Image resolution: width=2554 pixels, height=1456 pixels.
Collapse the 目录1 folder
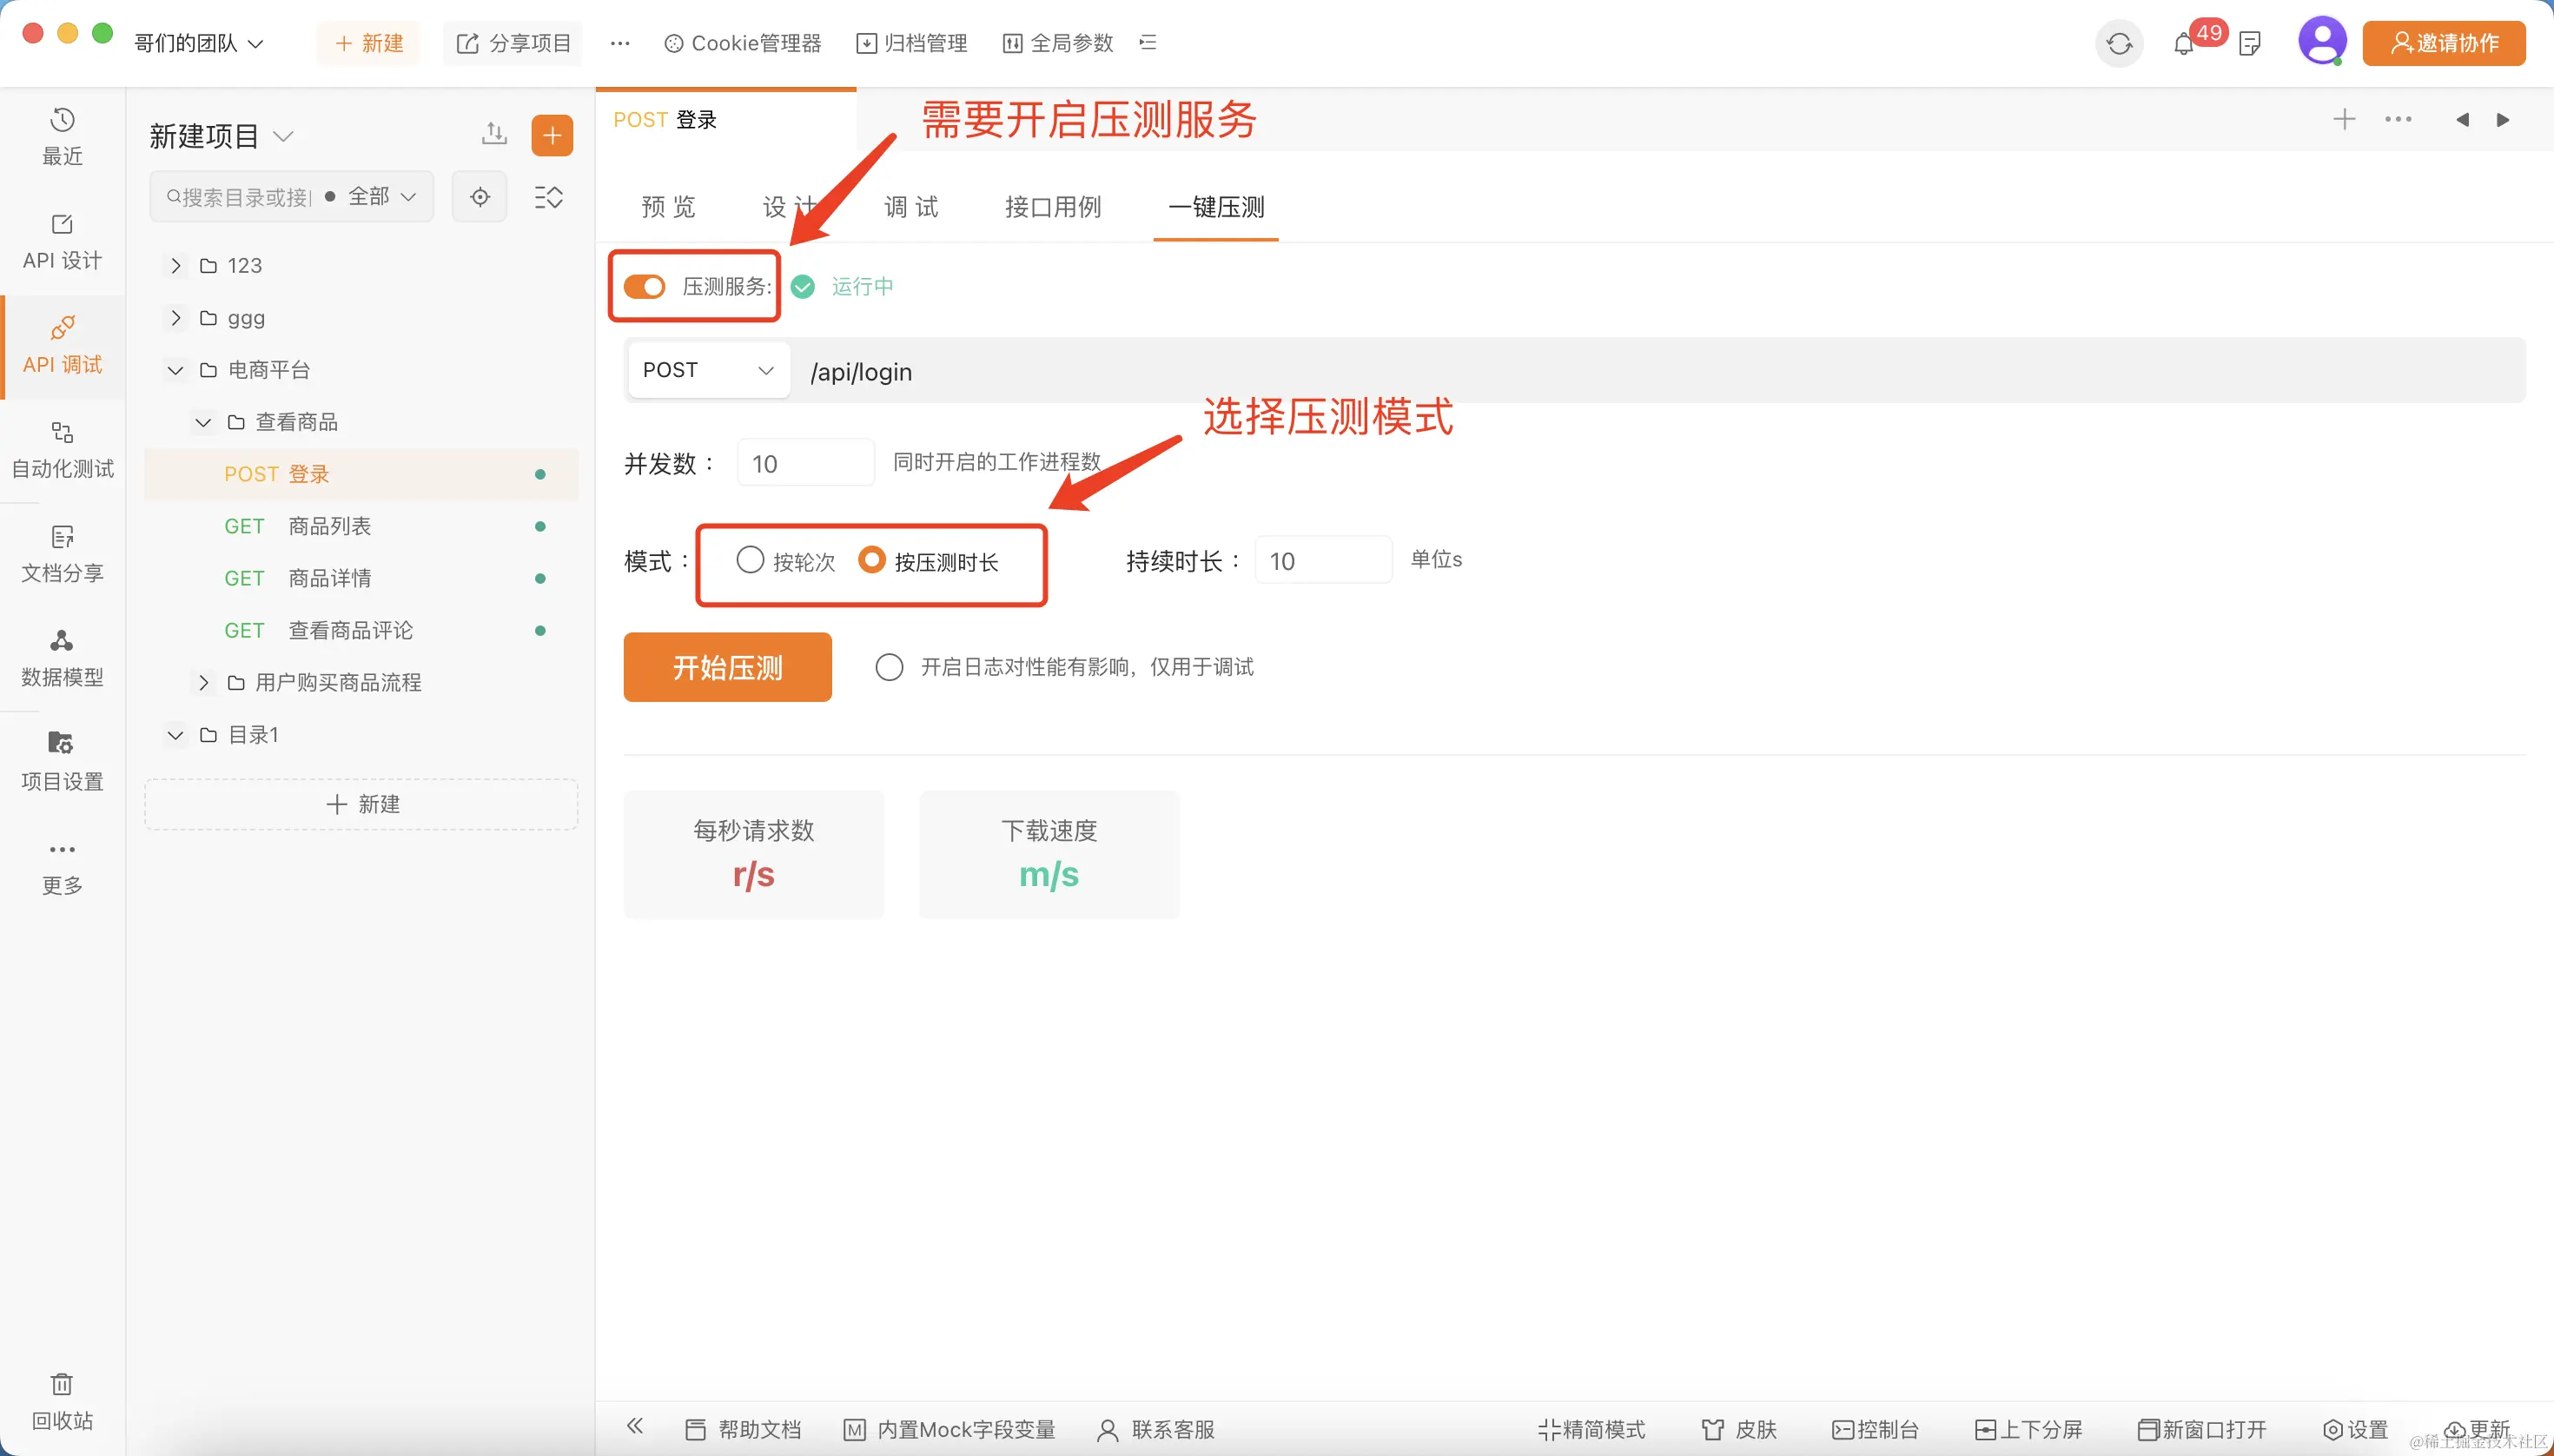pos(176,735)
